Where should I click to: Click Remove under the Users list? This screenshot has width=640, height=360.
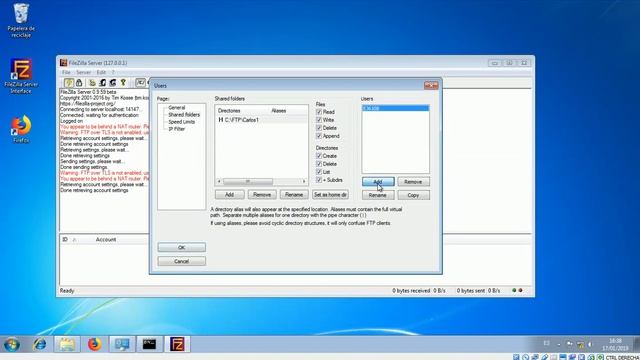pyautogui.click(x=413, y=182)
